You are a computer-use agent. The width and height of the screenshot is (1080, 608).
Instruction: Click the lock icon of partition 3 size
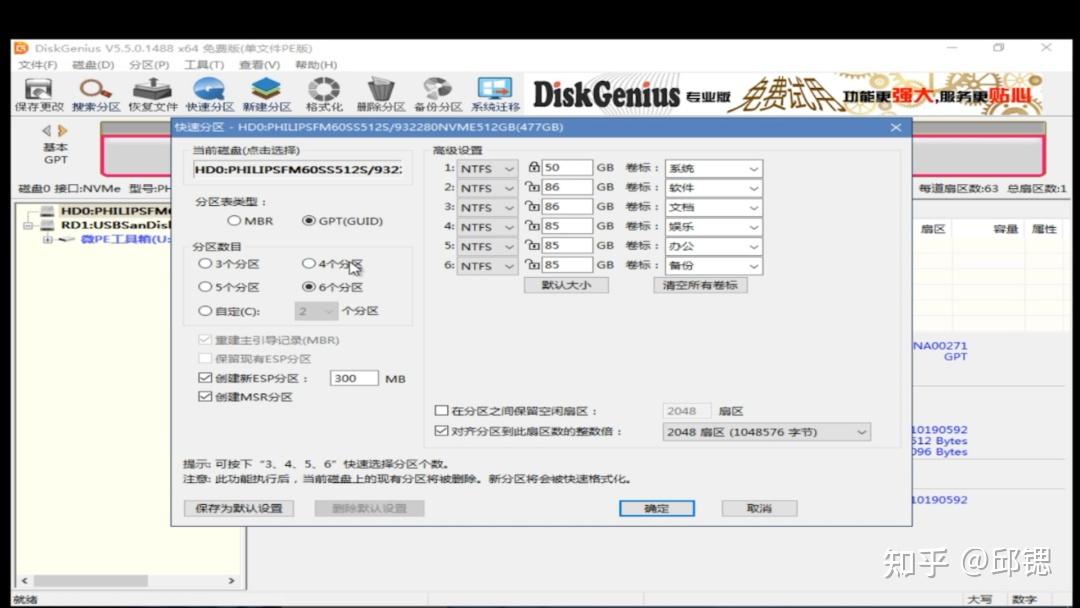tap(532, 206)
